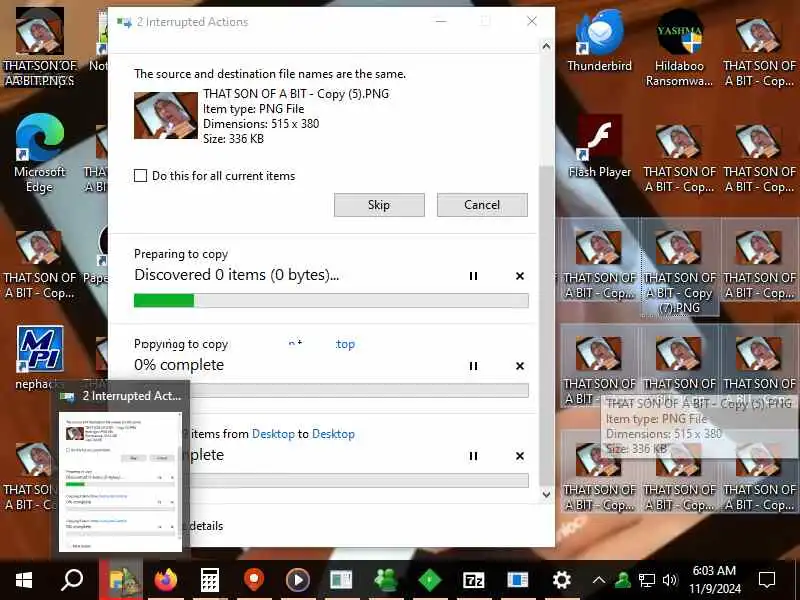Open the Windows Start menu

point(24,580)
